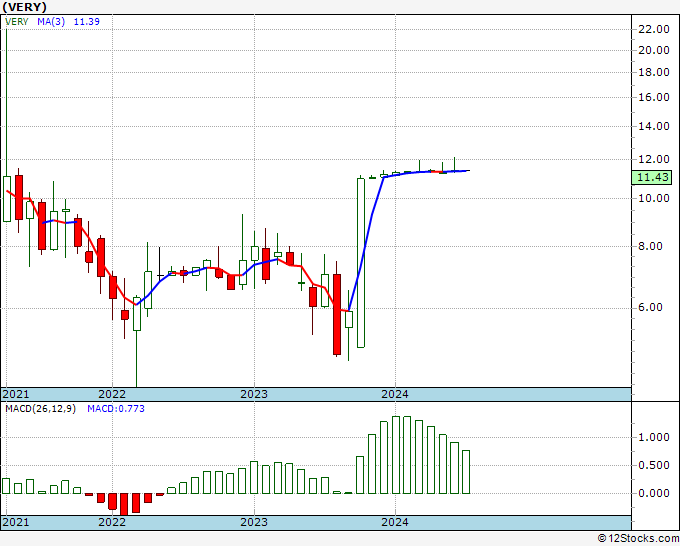Select 2024 on the price chart time axis
680x546 pixels.
click(395, 394)
